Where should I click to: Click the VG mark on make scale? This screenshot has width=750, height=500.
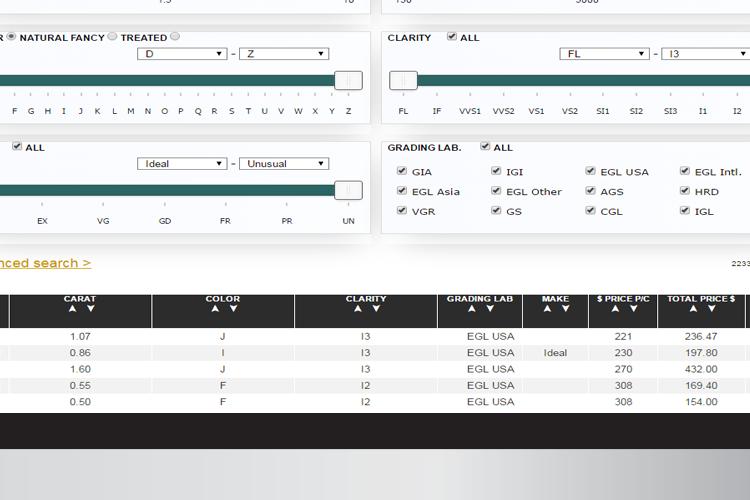103,221
